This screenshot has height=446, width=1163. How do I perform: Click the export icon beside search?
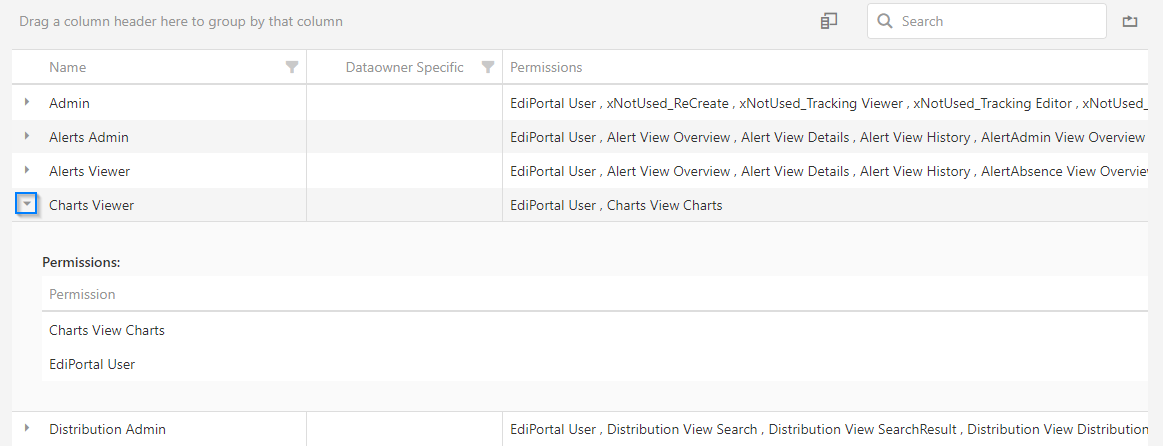(1130, 21)
